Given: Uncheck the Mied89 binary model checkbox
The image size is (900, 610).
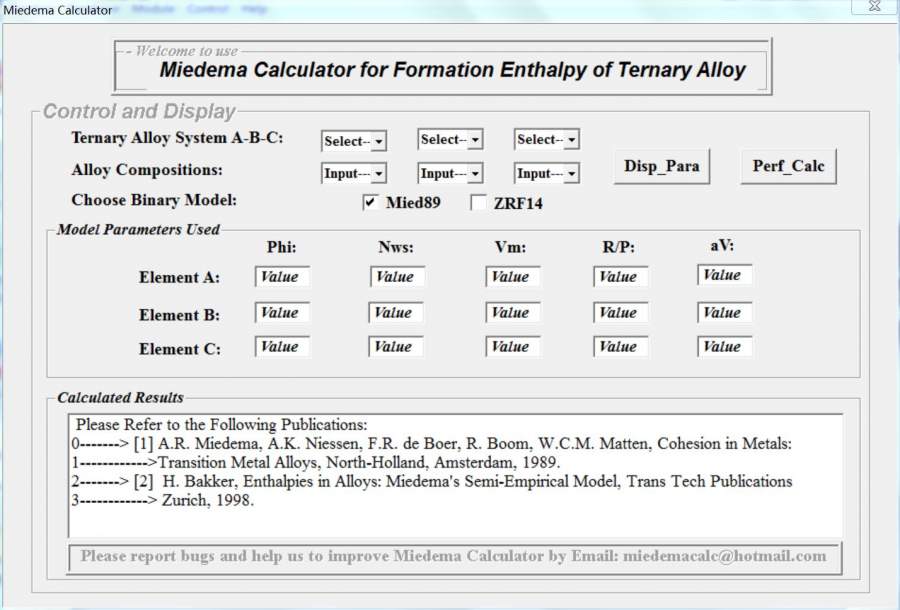Looking at the screenshot, I should (x=370, y=202).
